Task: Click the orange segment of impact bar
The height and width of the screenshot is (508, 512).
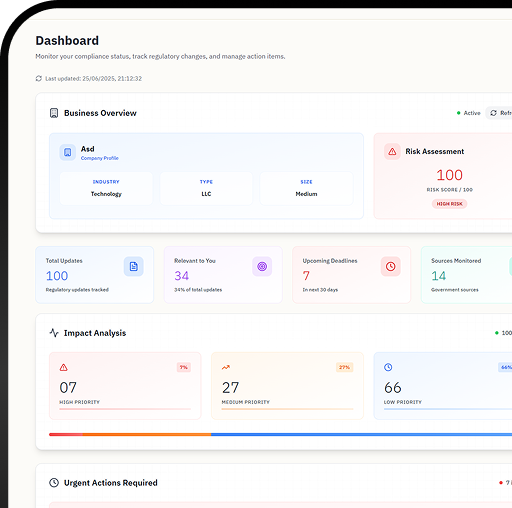Action: (x=147, y=434)
